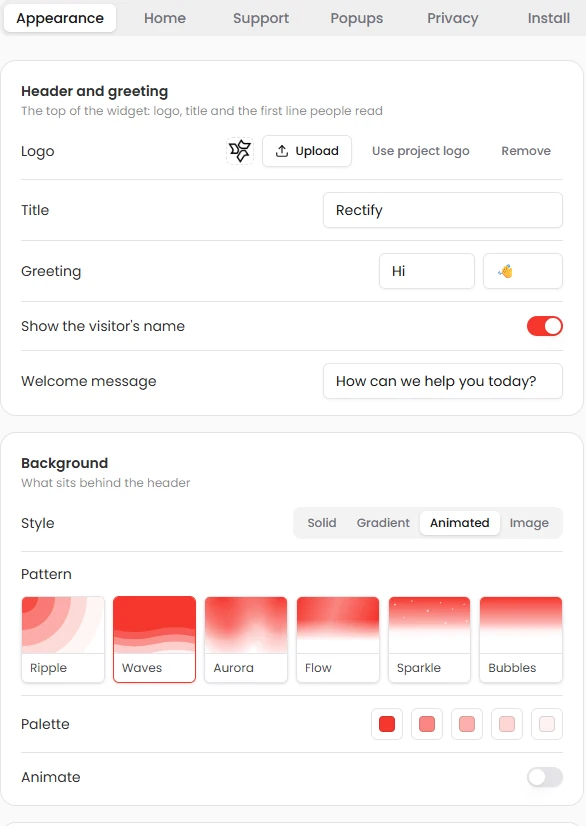Click the second palette swatch

(x=427, y=724)
